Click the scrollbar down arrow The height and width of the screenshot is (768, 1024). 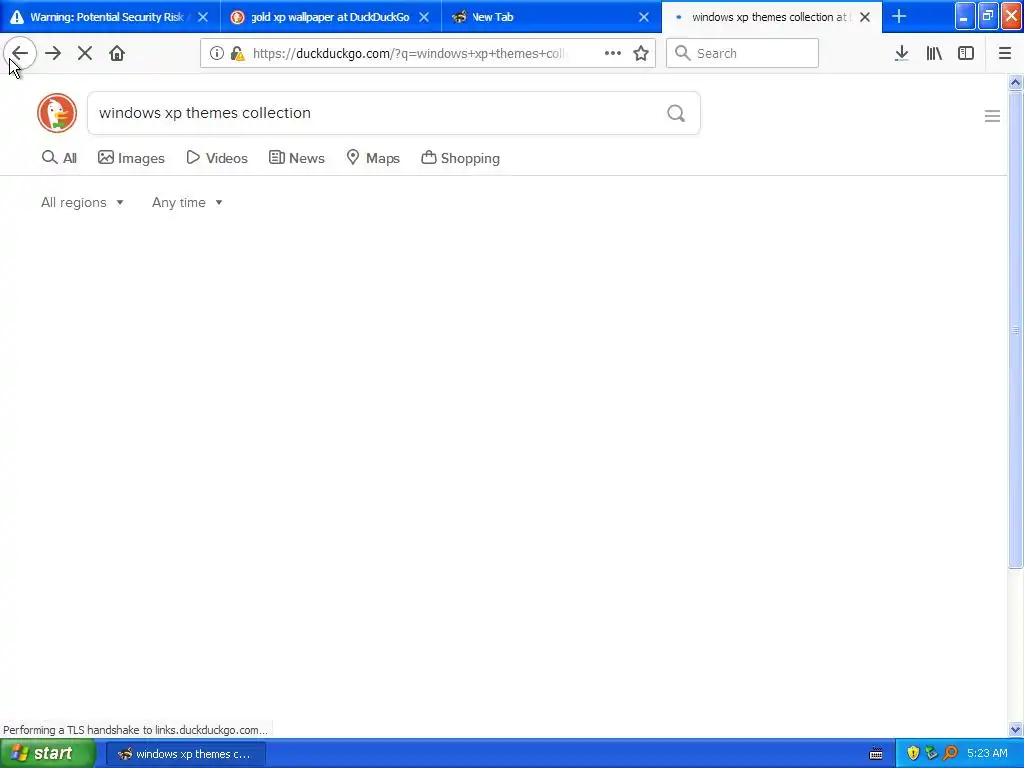pos(1015,729)
